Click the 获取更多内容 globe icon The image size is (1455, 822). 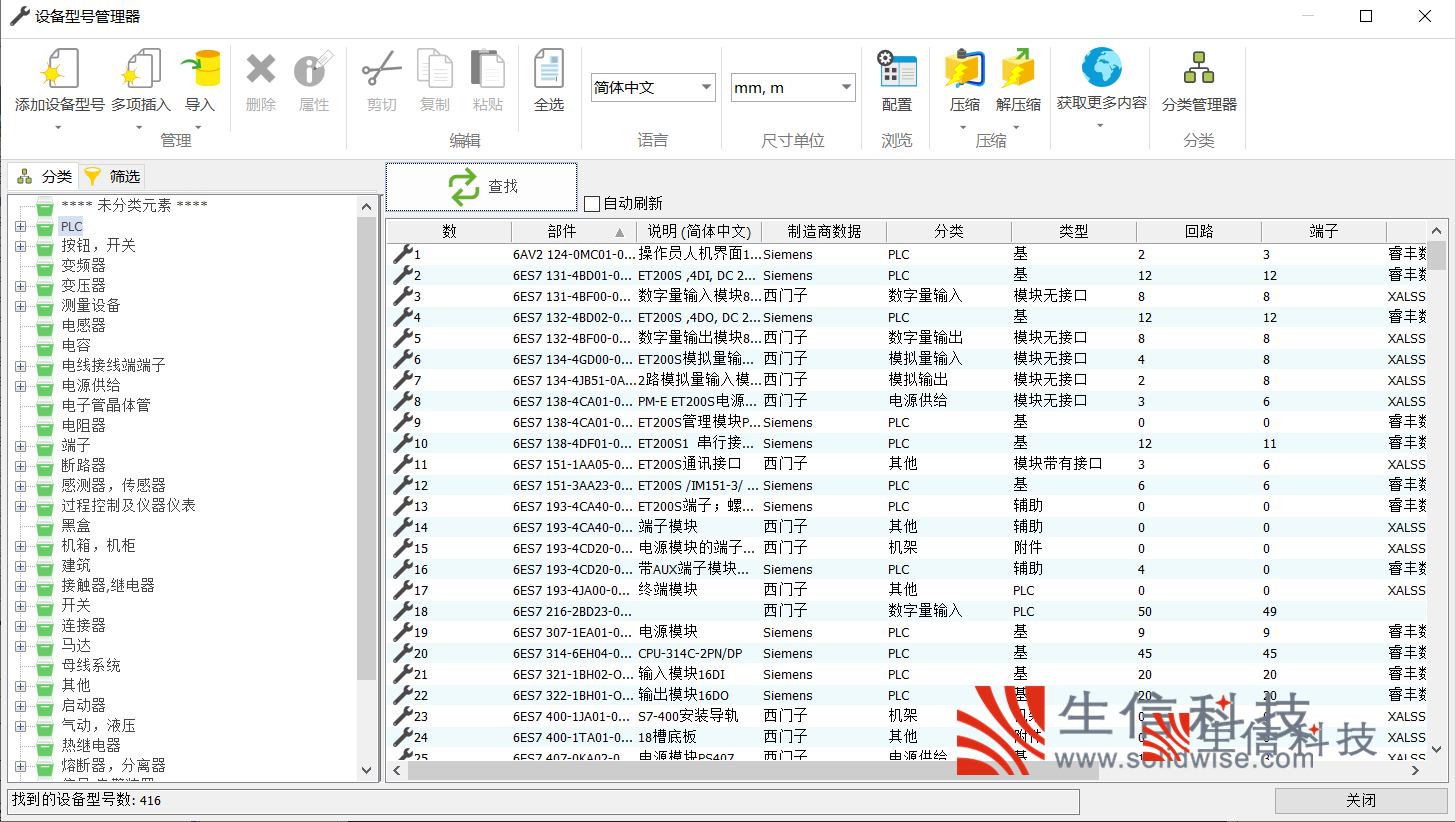pos(1101,68)
